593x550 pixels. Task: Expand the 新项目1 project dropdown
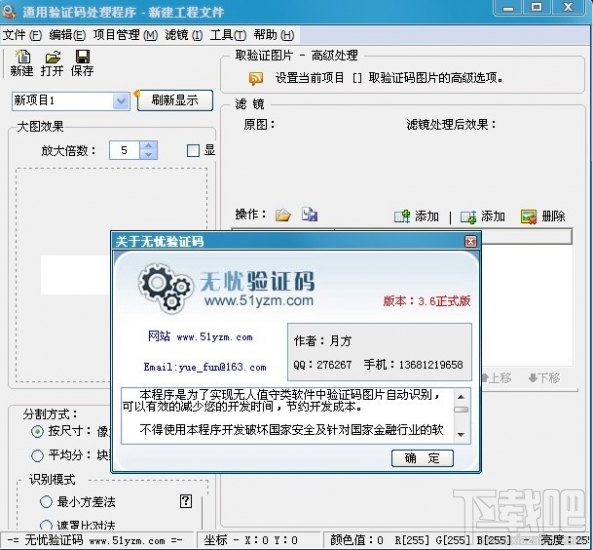(x=121, y=101)
